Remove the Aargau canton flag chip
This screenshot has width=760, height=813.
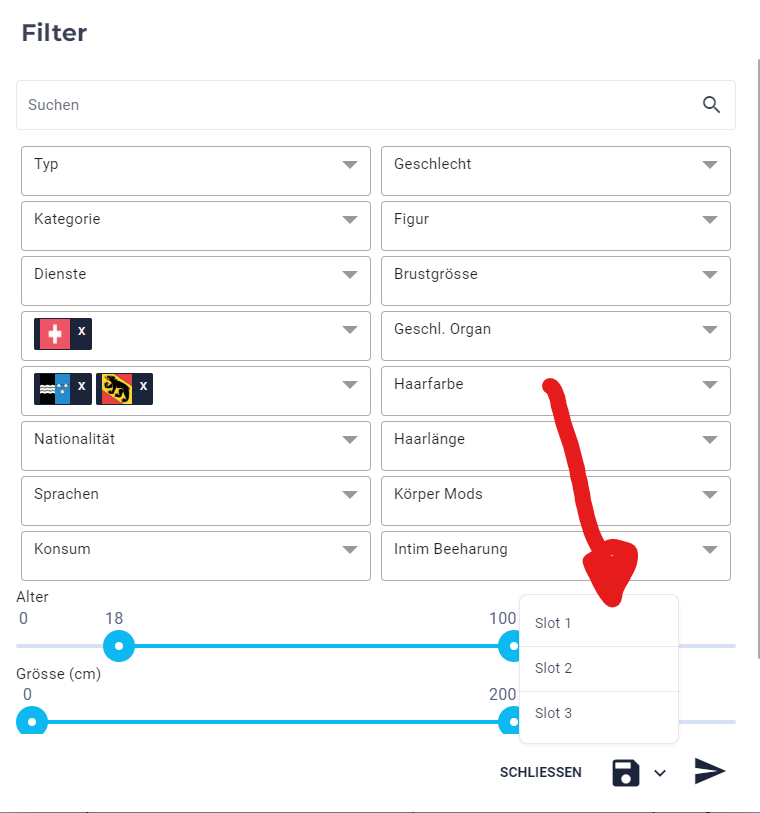81,386
